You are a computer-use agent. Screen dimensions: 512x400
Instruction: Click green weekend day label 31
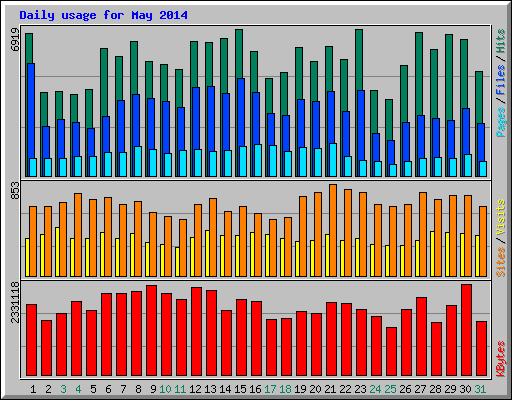[480, 389]
